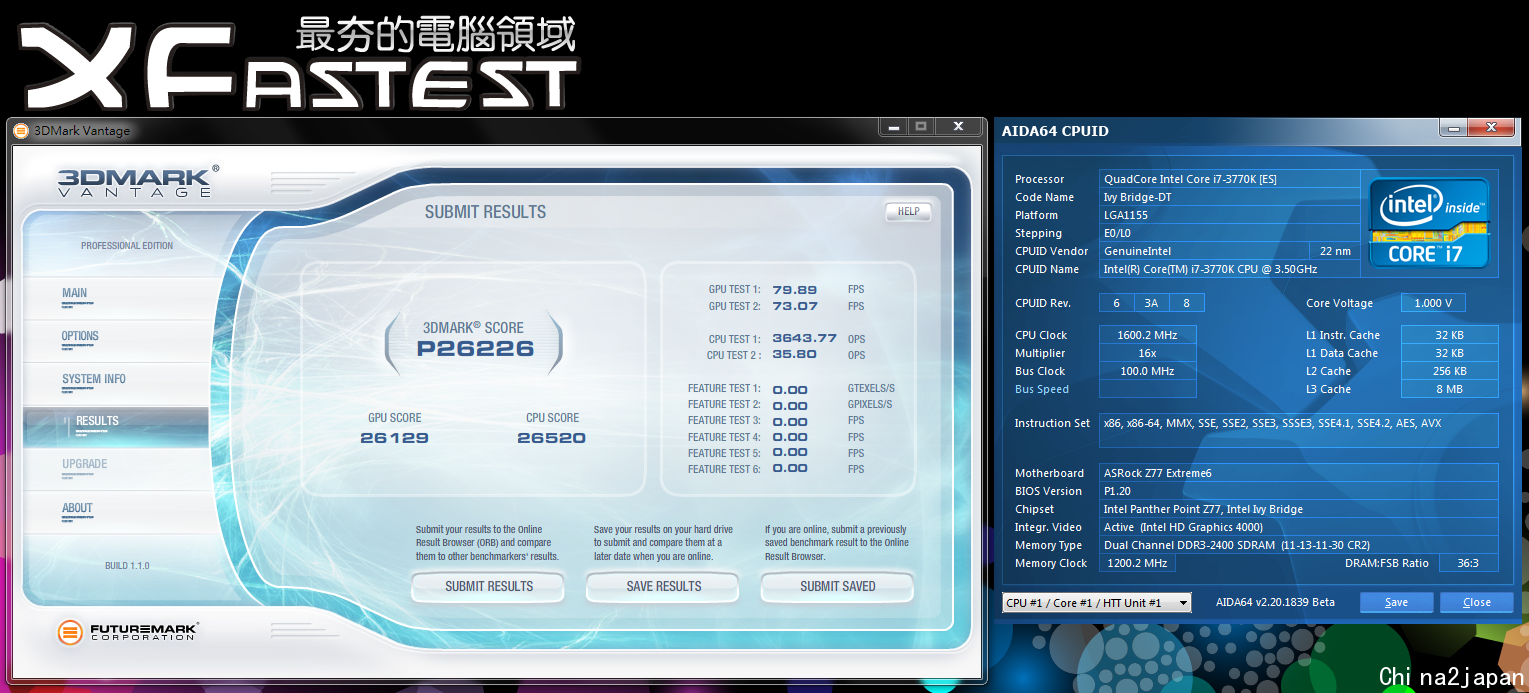
Task: Click the CPUID Vendor value GenuineIntel
Action: (x=1204, y=251)
